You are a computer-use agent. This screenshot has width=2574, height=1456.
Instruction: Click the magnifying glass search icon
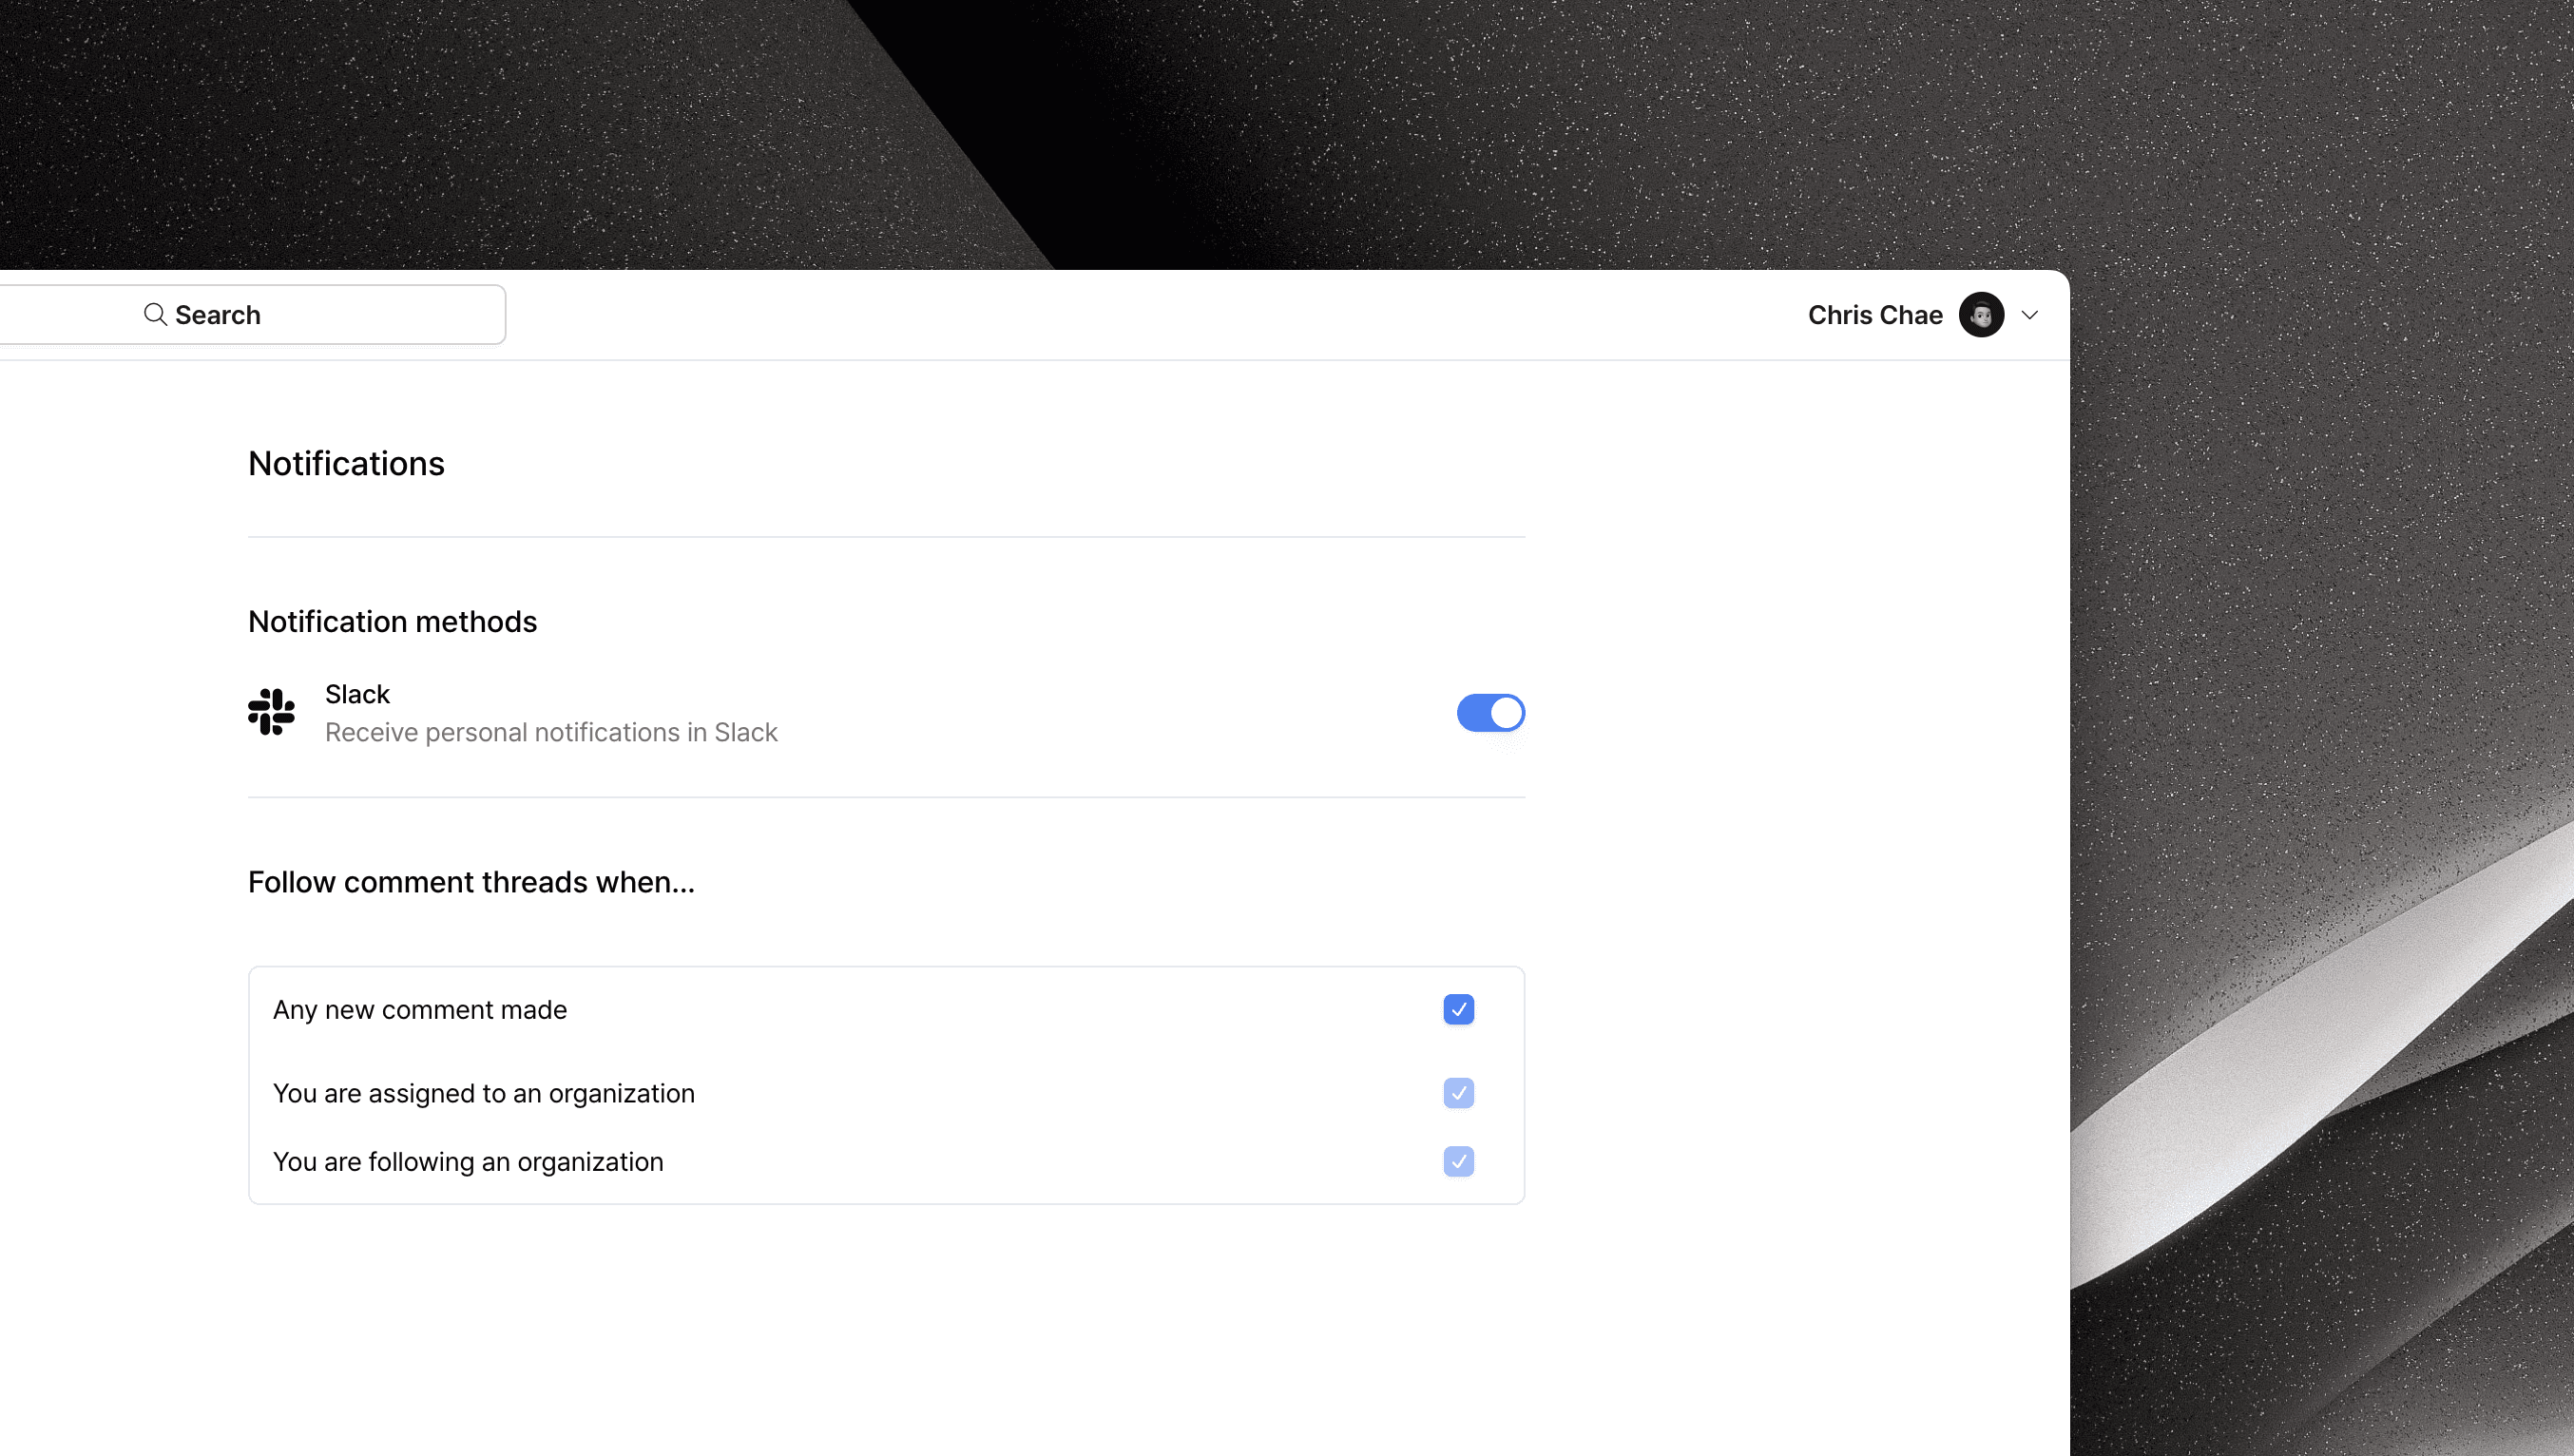(154, 314)
